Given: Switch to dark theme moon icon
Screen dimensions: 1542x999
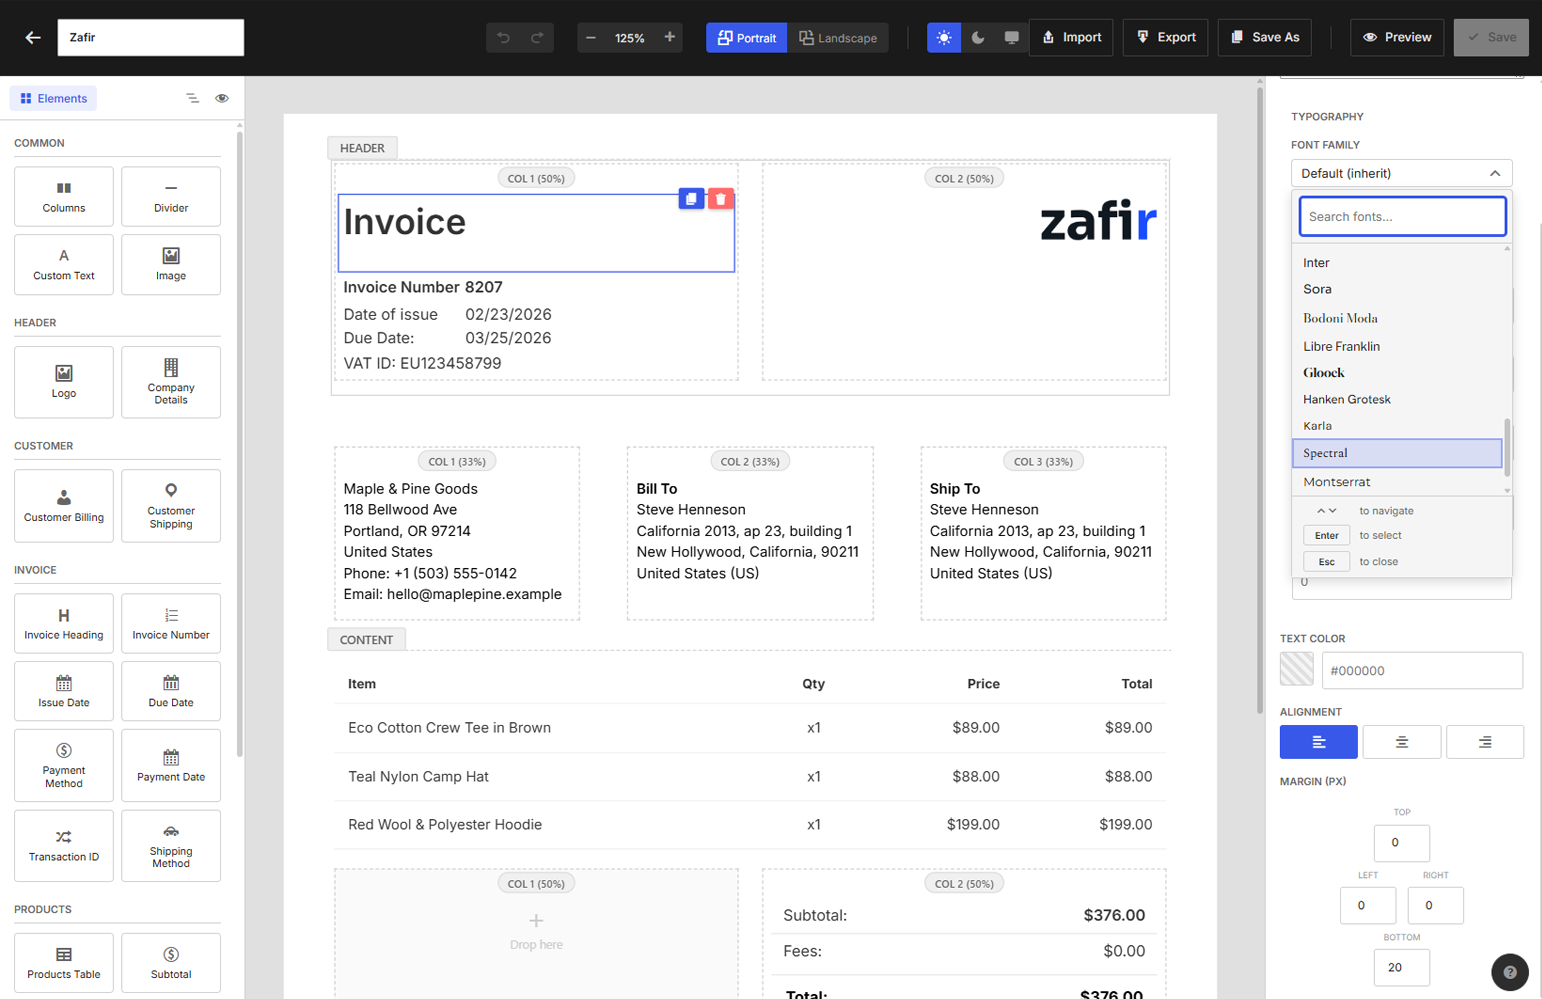Looking at the screenshot, I should pos(977,37).
